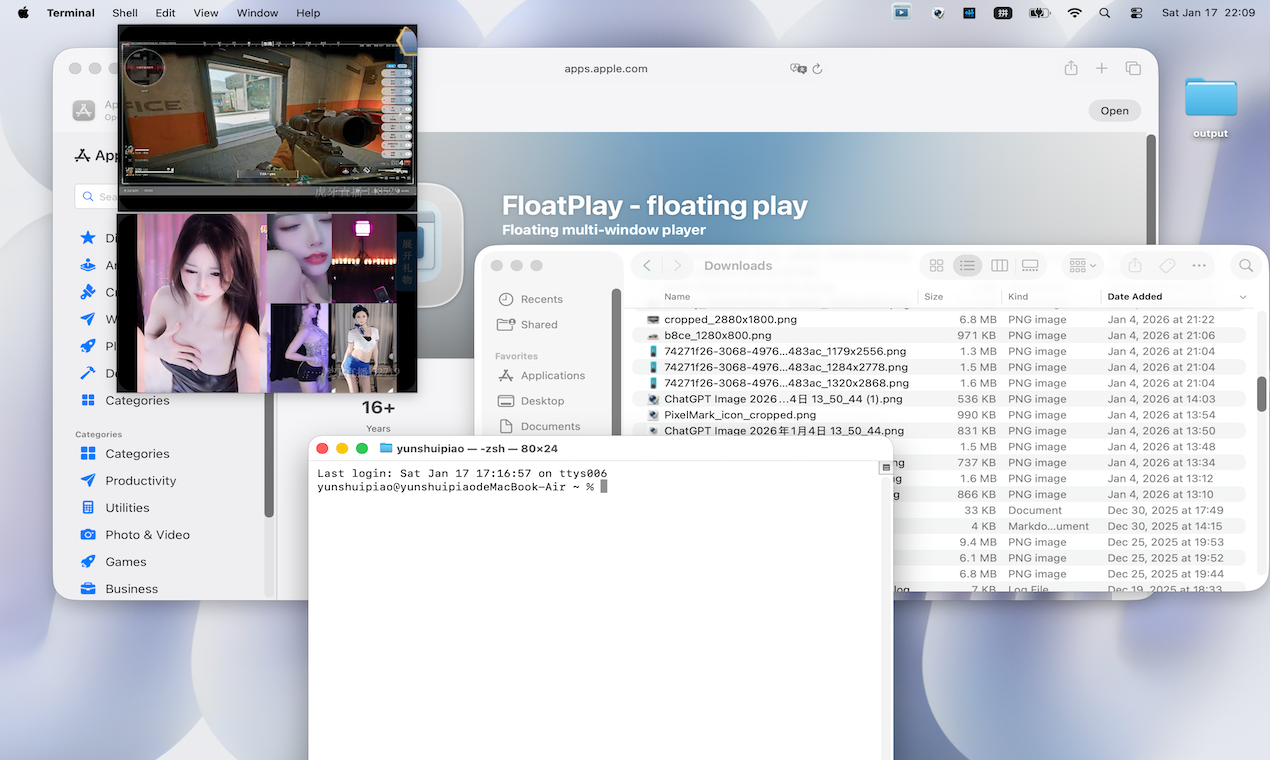Image resolution: width=1270 pixels, height=760 pixels.
Task: Open Finder more actions ellipsis menu
Action: click(1199, 265)
